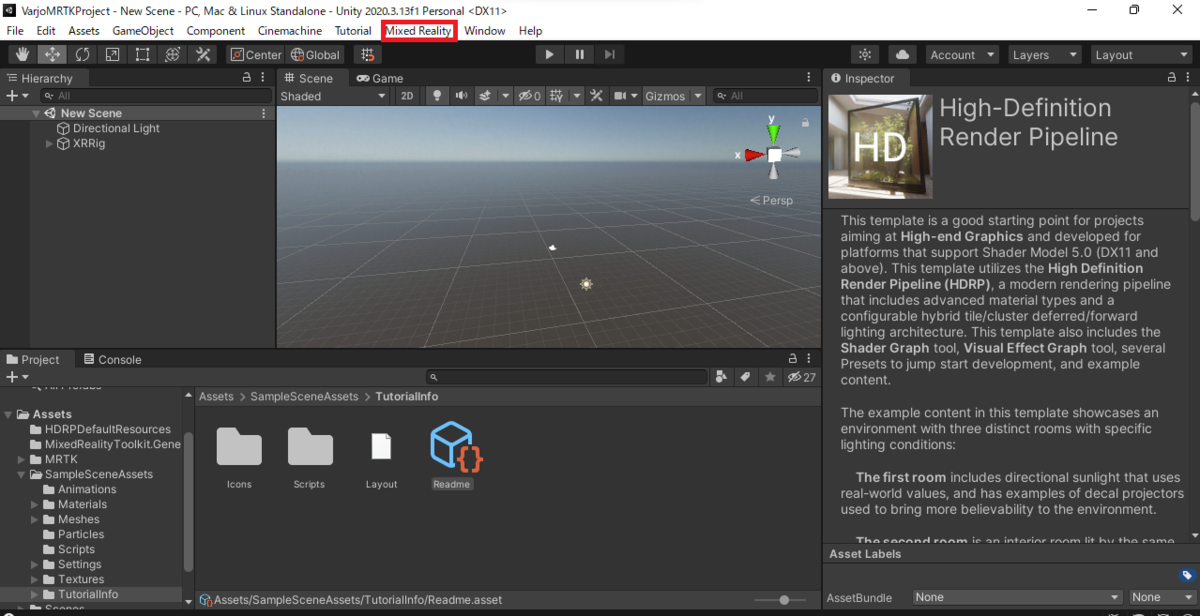The width and height of the screenshot is (1200, 616).
Task: Open the Search by Type filter
Action: (x=721, y=377)
